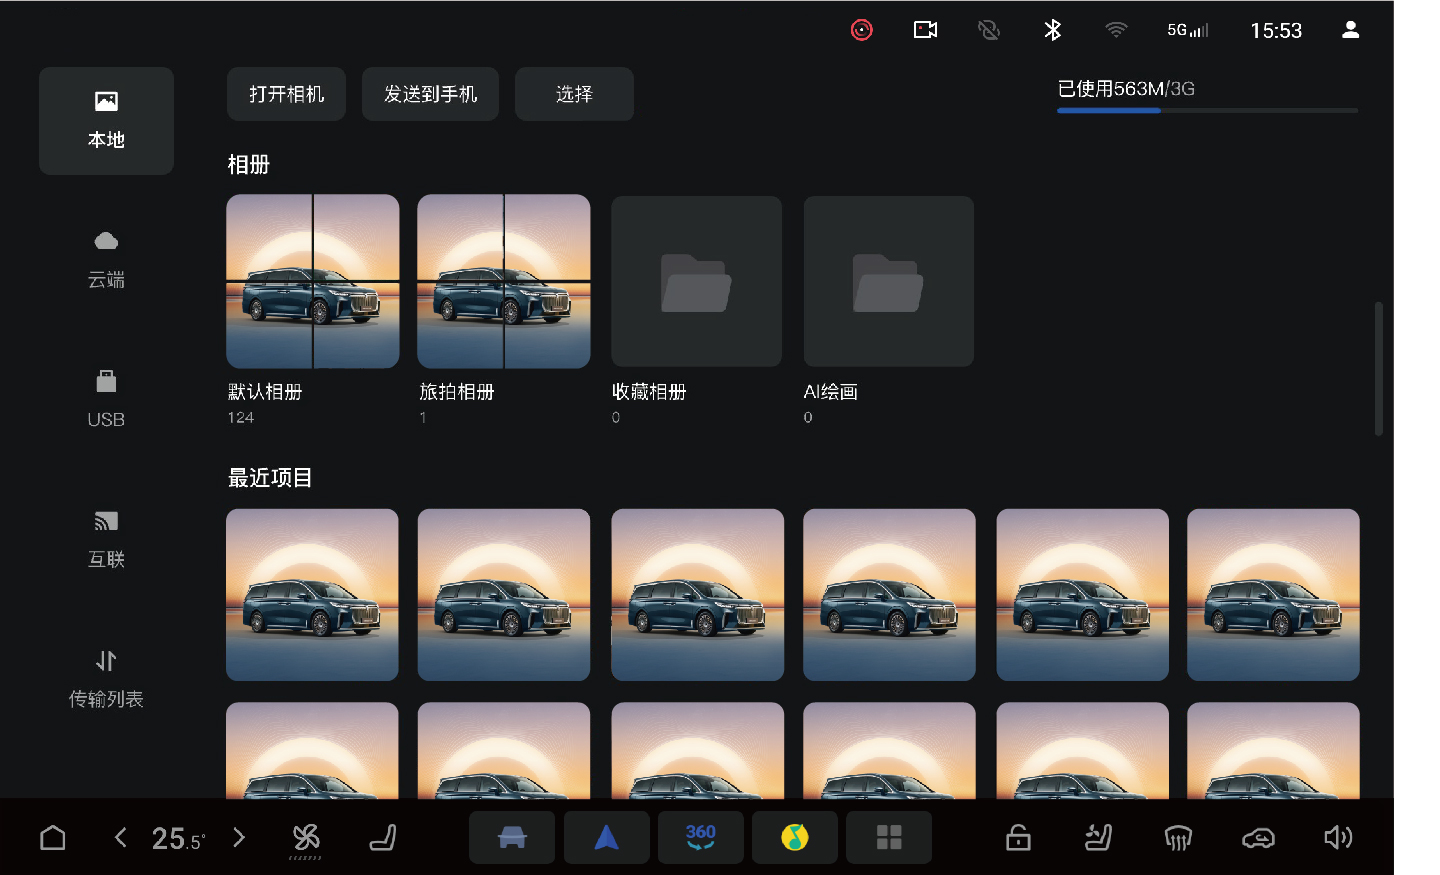Open the fan speed control icon
Image resolution: width=1440 pixels, height=875 pixels.
pos(306,840)
